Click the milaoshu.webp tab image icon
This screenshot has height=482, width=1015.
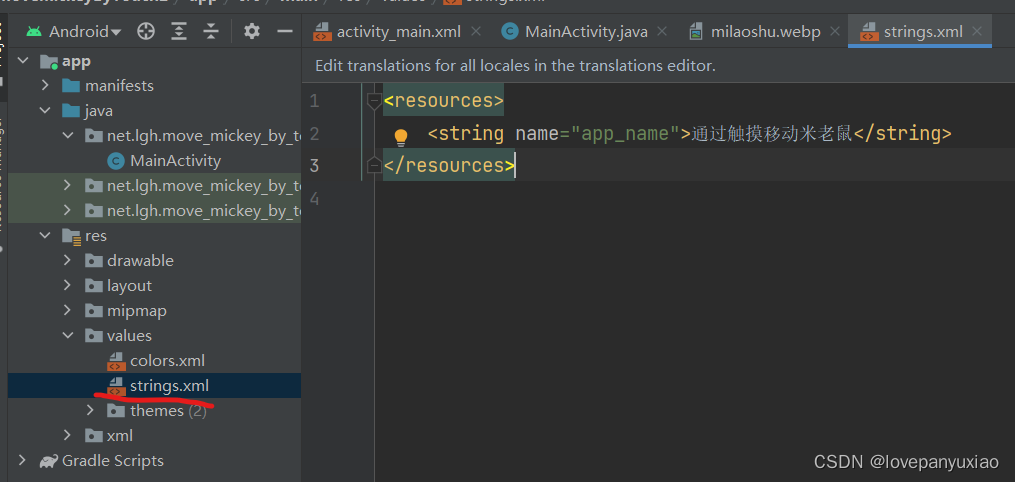pyautogui.click(x=697, y=32)
